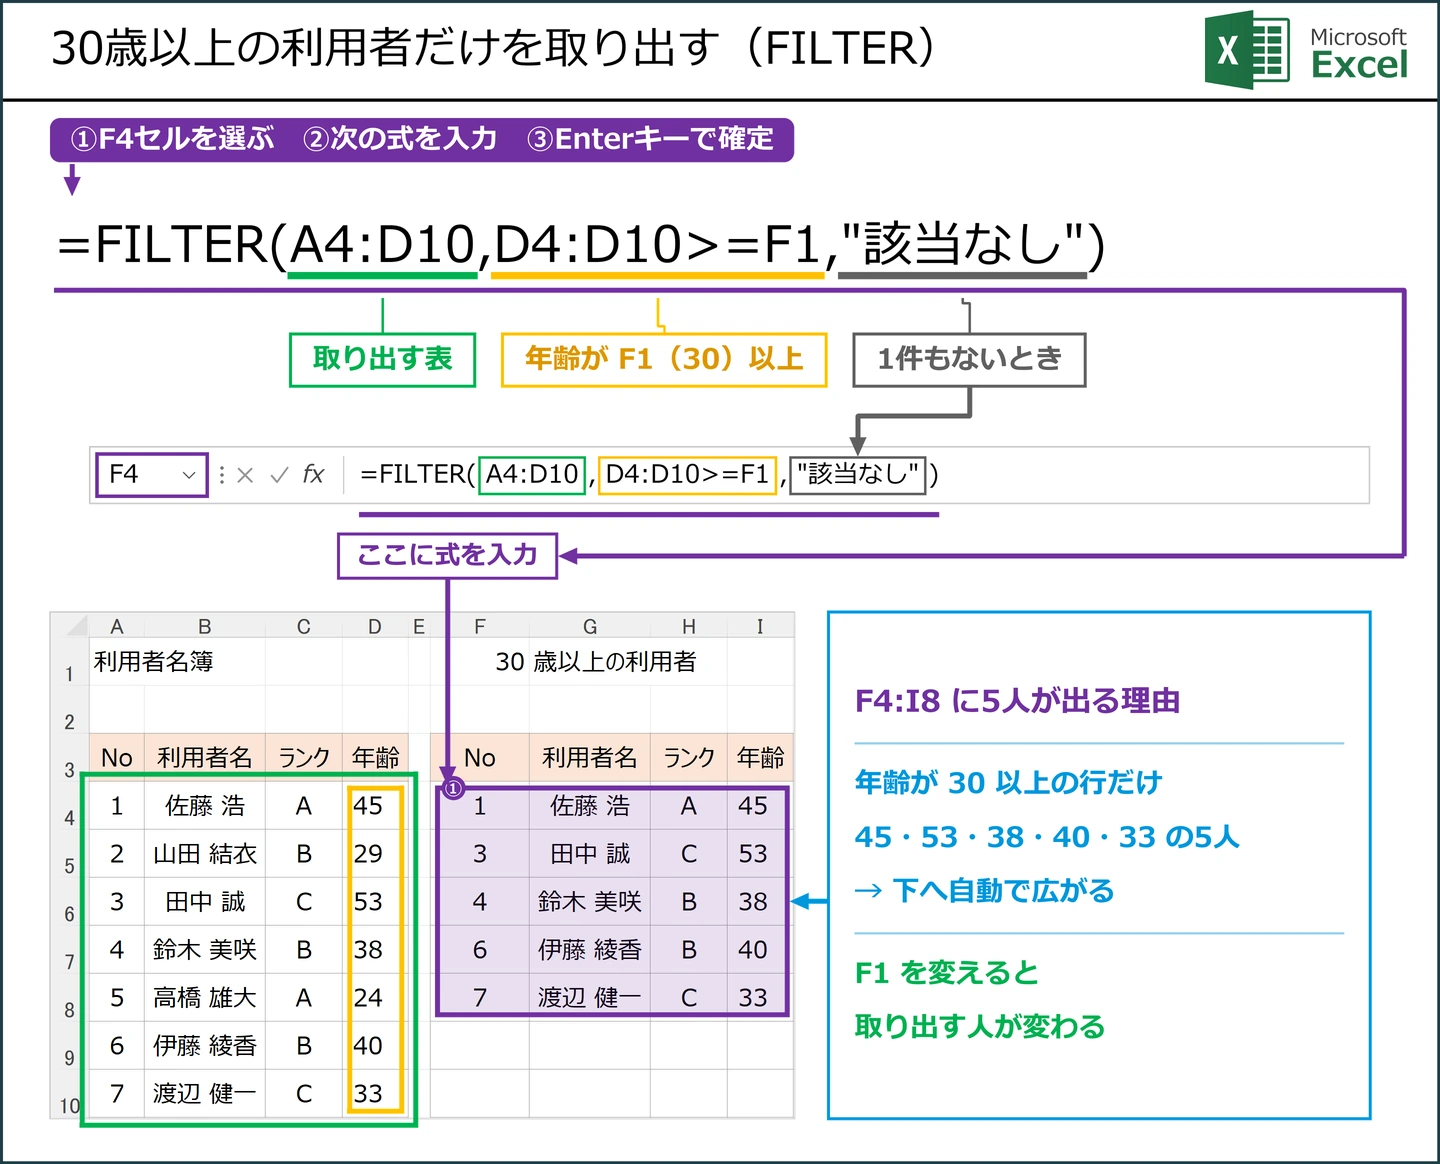The height and width of the screenshot is (1164, 1440).
Task: Click age value 24 in column D
Action: 368,998
